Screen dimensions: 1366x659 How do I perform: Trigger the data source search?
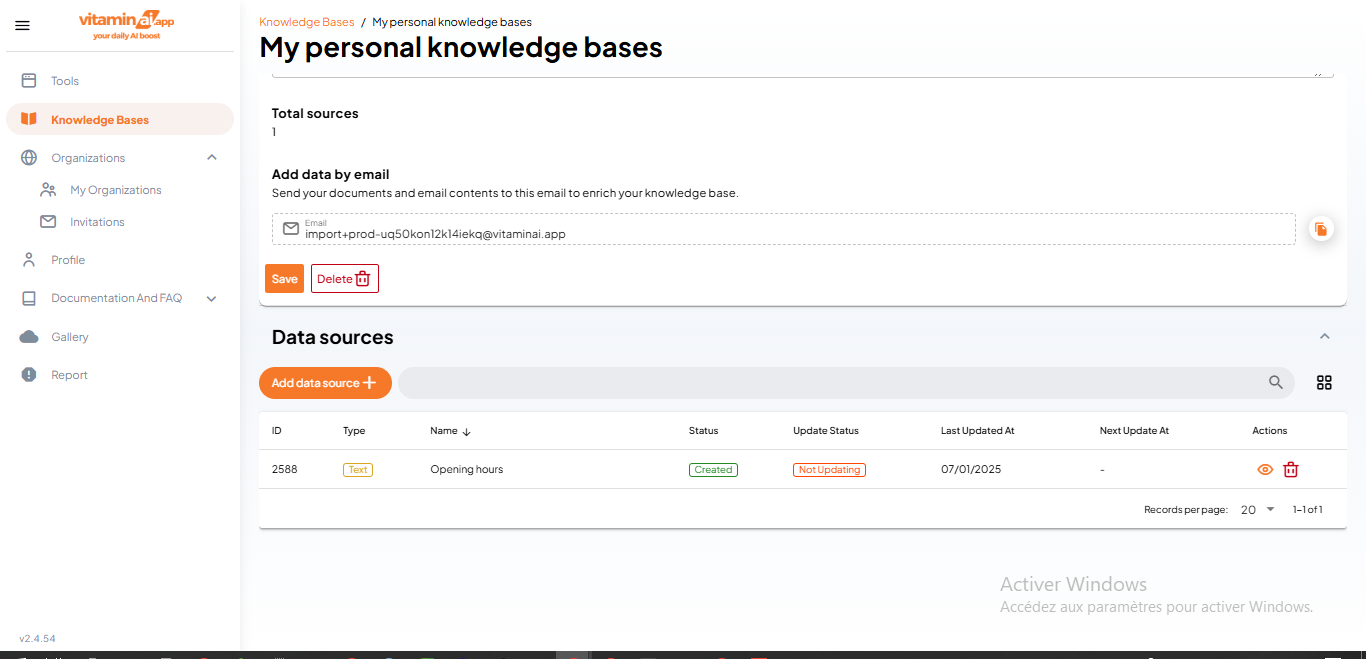(1276, 382)
